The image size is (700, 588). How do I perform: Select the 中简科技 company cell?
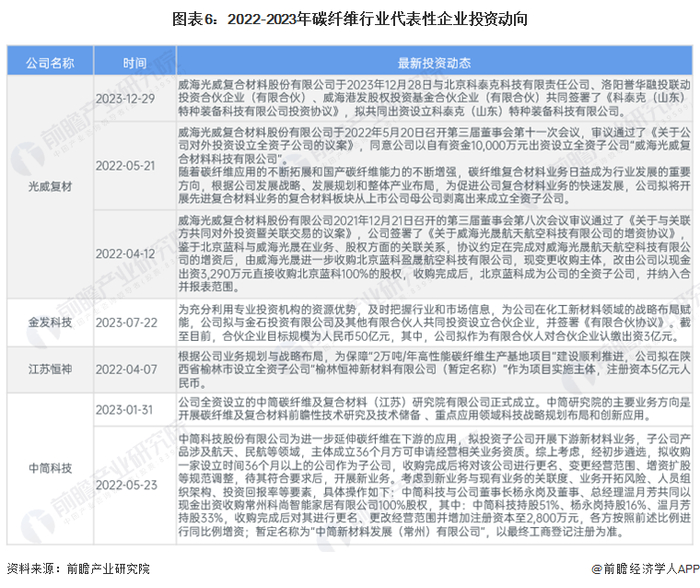click(x=50, y=468)
